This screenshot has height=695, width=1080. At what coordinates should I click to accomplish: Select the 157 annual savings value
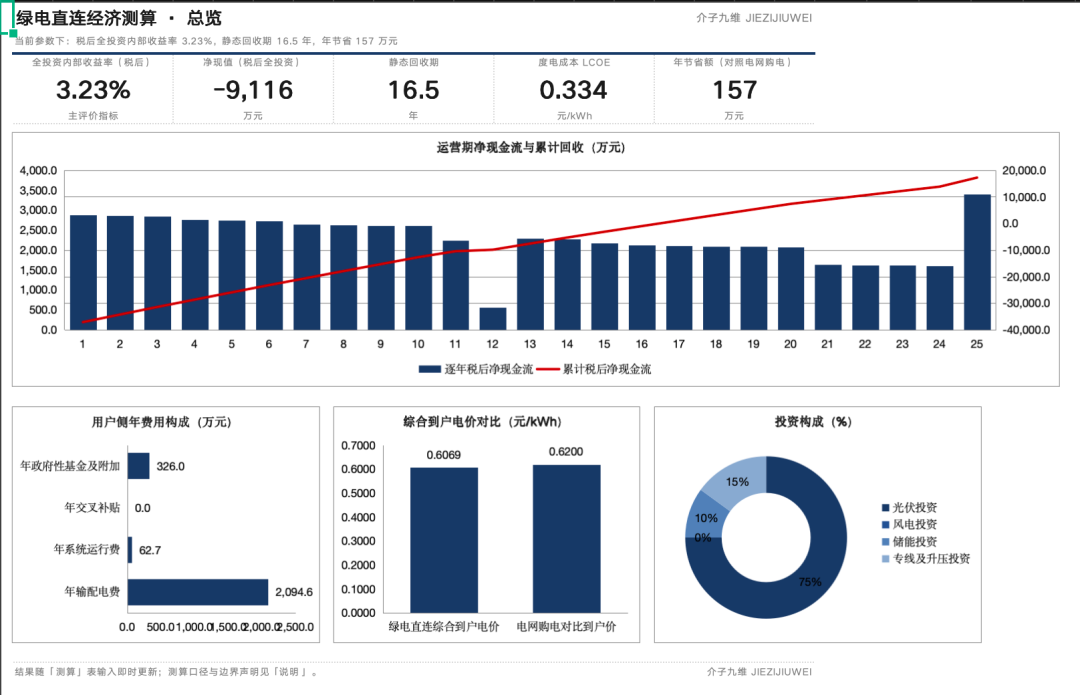click(x=734, y=90)
